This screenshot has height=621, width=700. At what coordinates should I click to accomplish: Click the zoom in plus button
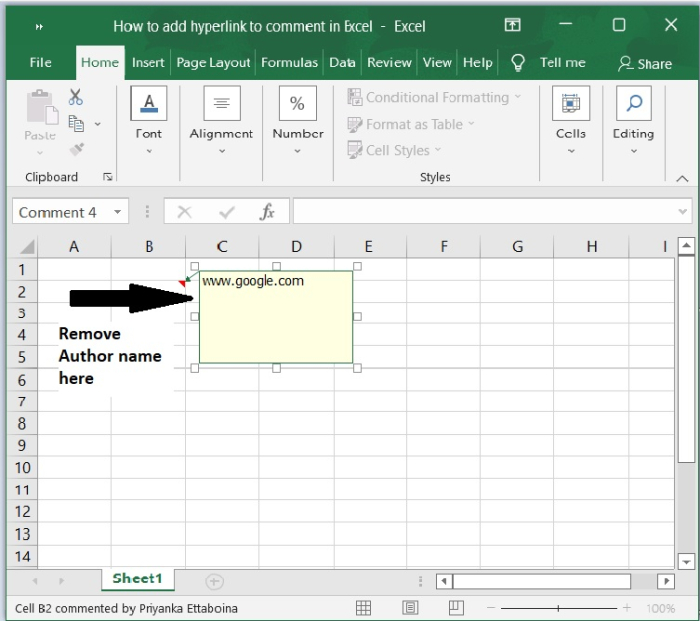627,608
